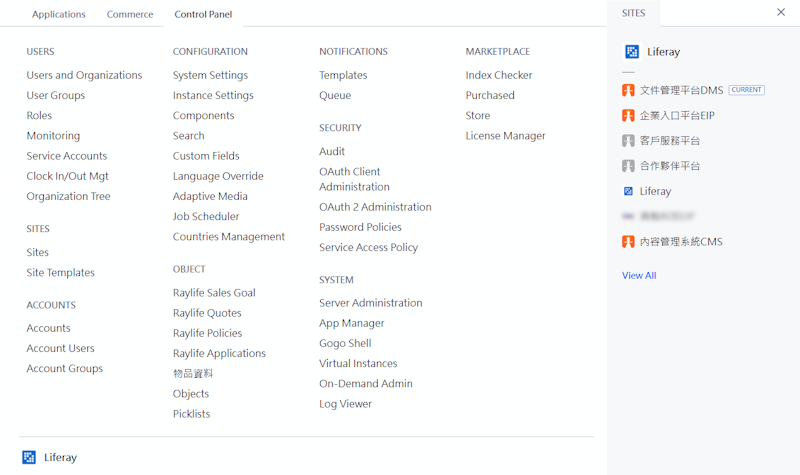800x475 pixels.
Task: Open Raylife Sales Goal object
Action: (x=214, y=293)
